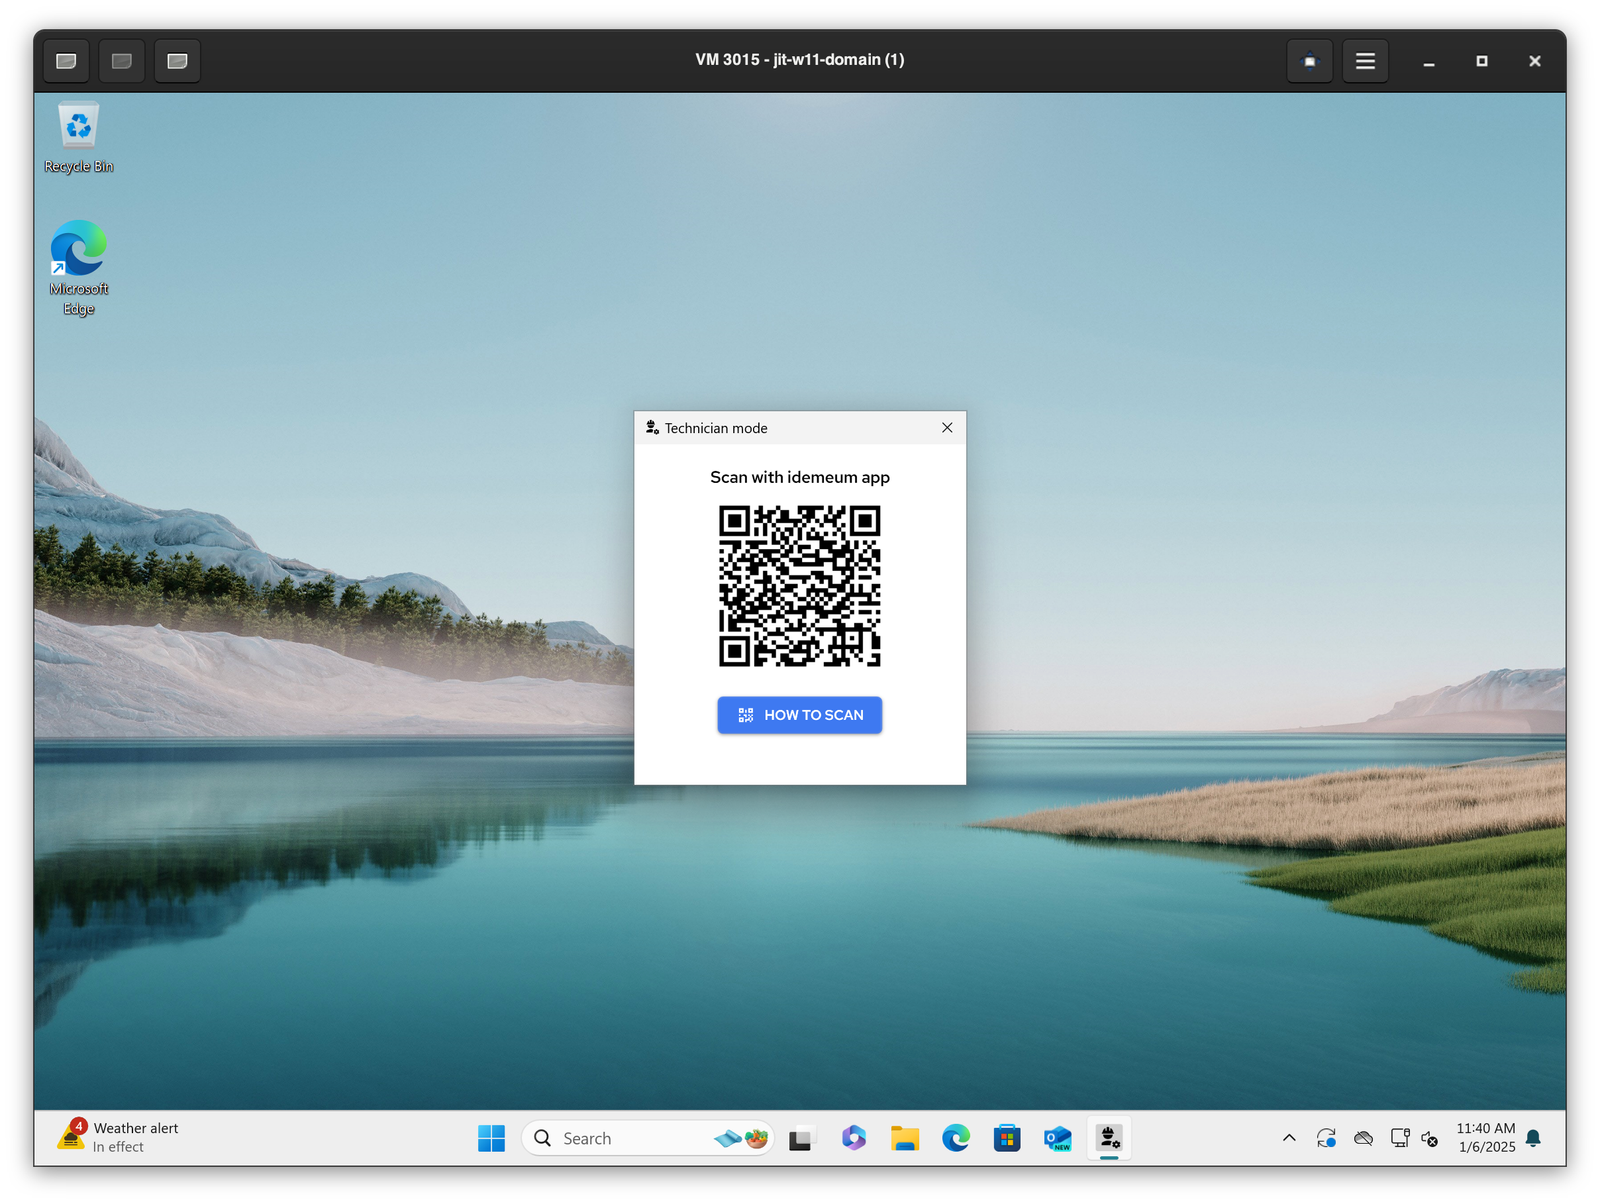Click the second VM toolbar screen button
The width and height of the screenshot is (1600, 1204).
122,61
